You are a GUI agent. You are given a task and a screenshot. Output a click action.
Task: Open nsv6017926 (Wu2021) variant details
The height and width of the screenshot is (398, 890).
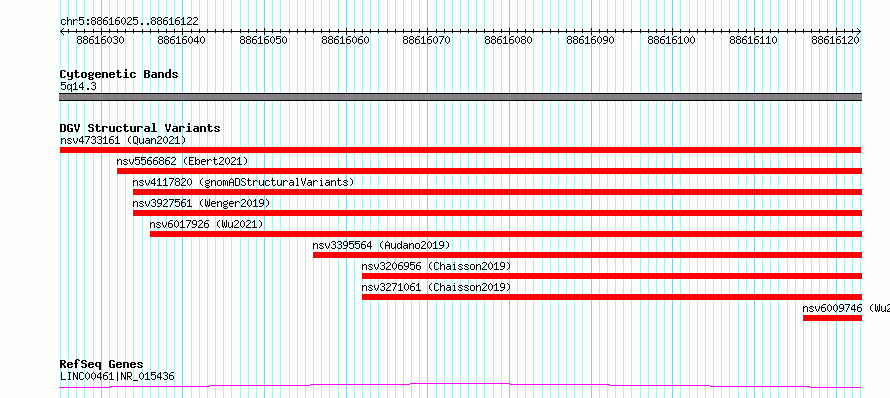coord(207,224)
